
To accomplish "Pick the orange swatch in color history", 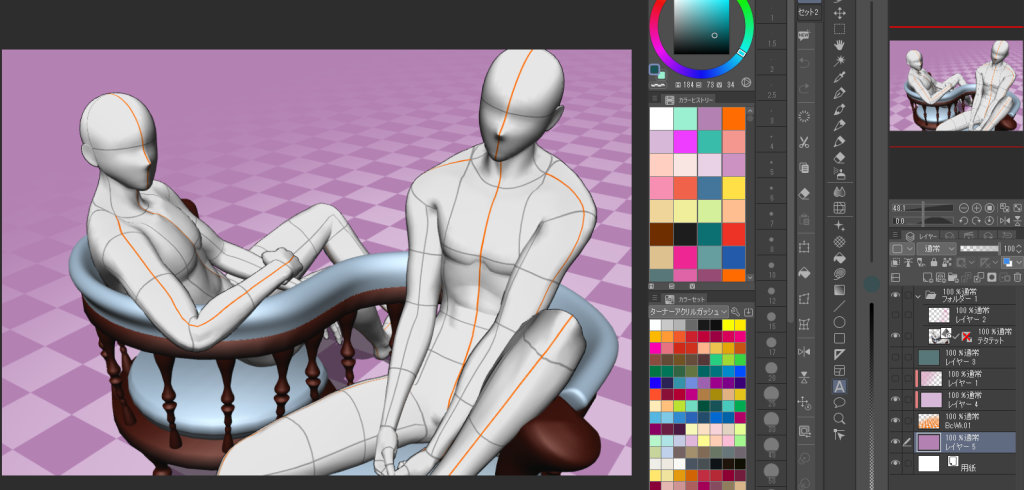I will pos(733,119).
